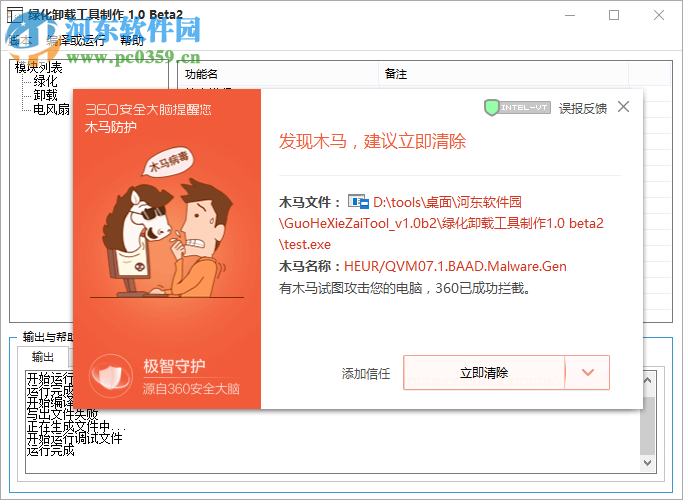Close the 绿化卸载工具制作 main window
This screenshot has width=683, height=500.
pyautogui.click(x=659, y=15)
